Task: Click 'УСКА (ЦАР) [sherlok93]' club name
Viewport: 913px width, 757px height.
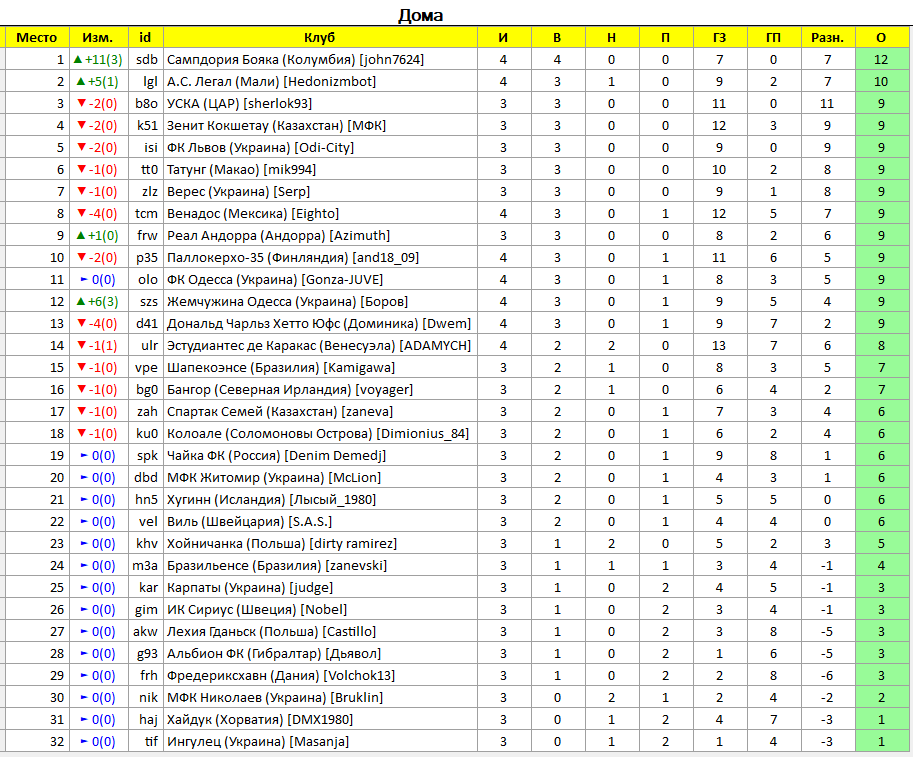Action: (239, 104)
